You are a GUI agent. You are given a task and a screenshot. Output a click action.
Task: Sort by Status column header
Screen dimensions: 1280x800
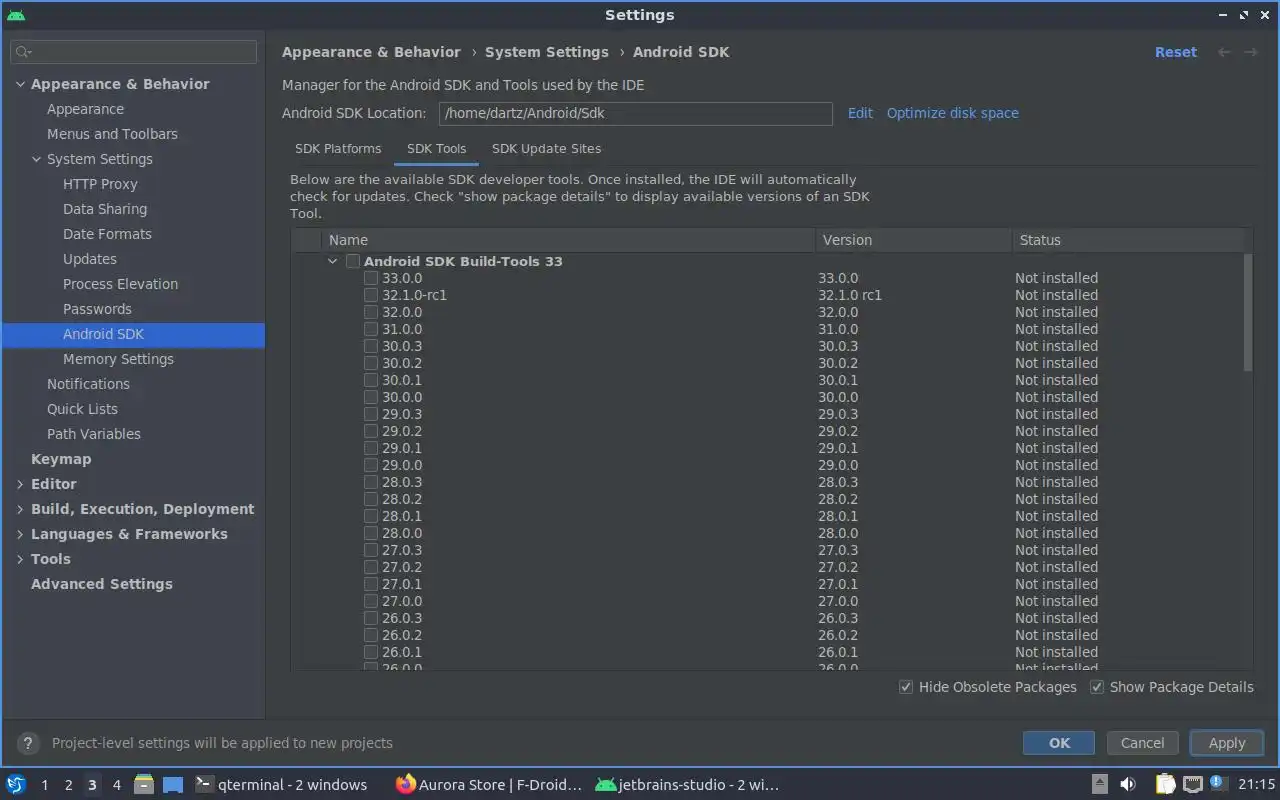tap(1128, 240)
